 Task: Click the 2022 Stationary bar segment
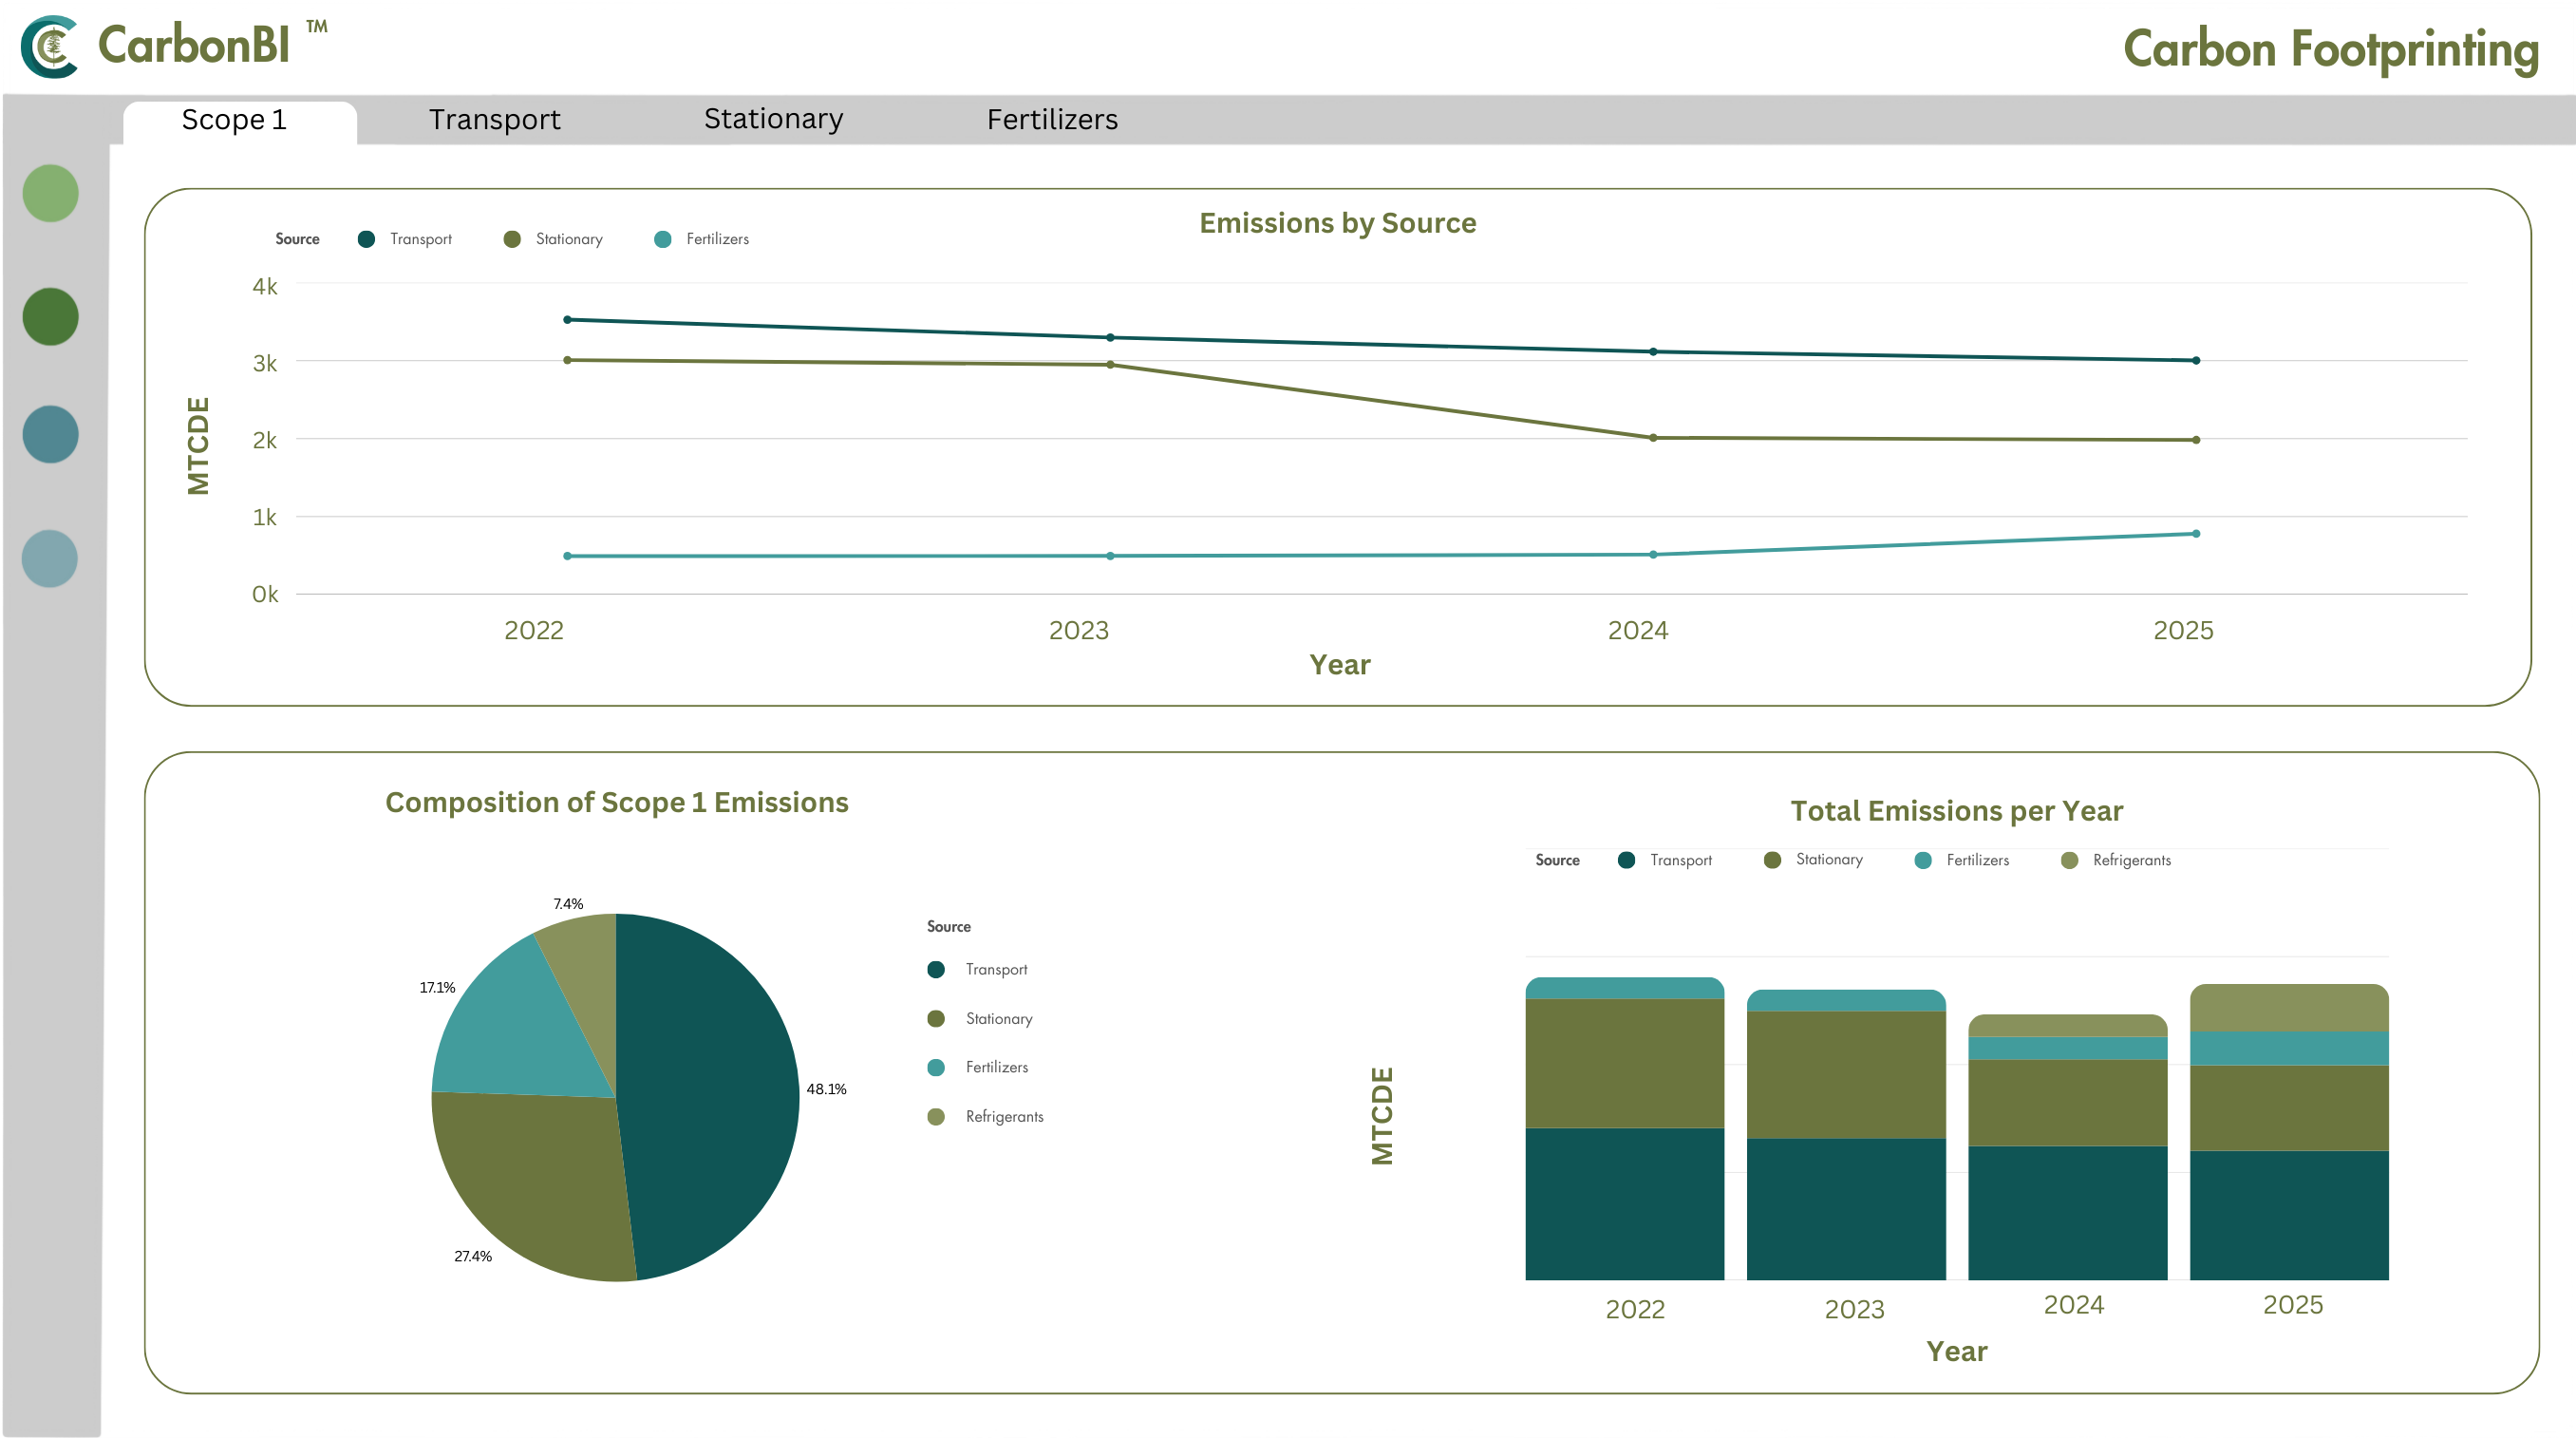(1624, 1062)
